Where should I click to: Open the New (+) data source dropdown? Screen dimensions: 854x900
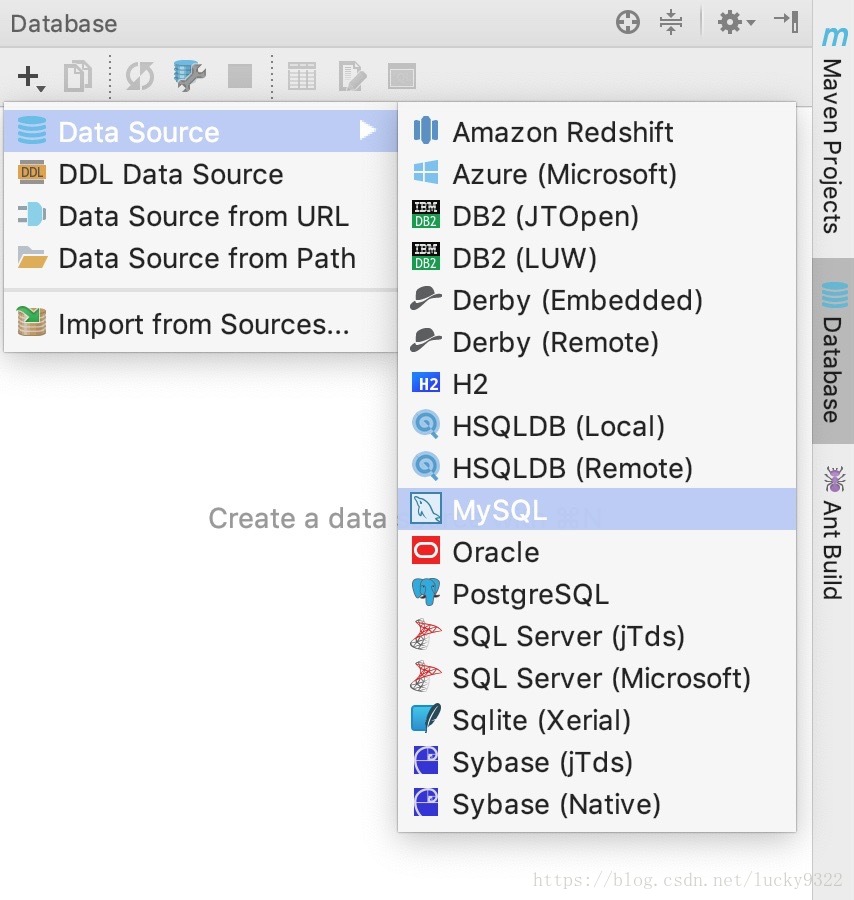click(x=31, y=77)
